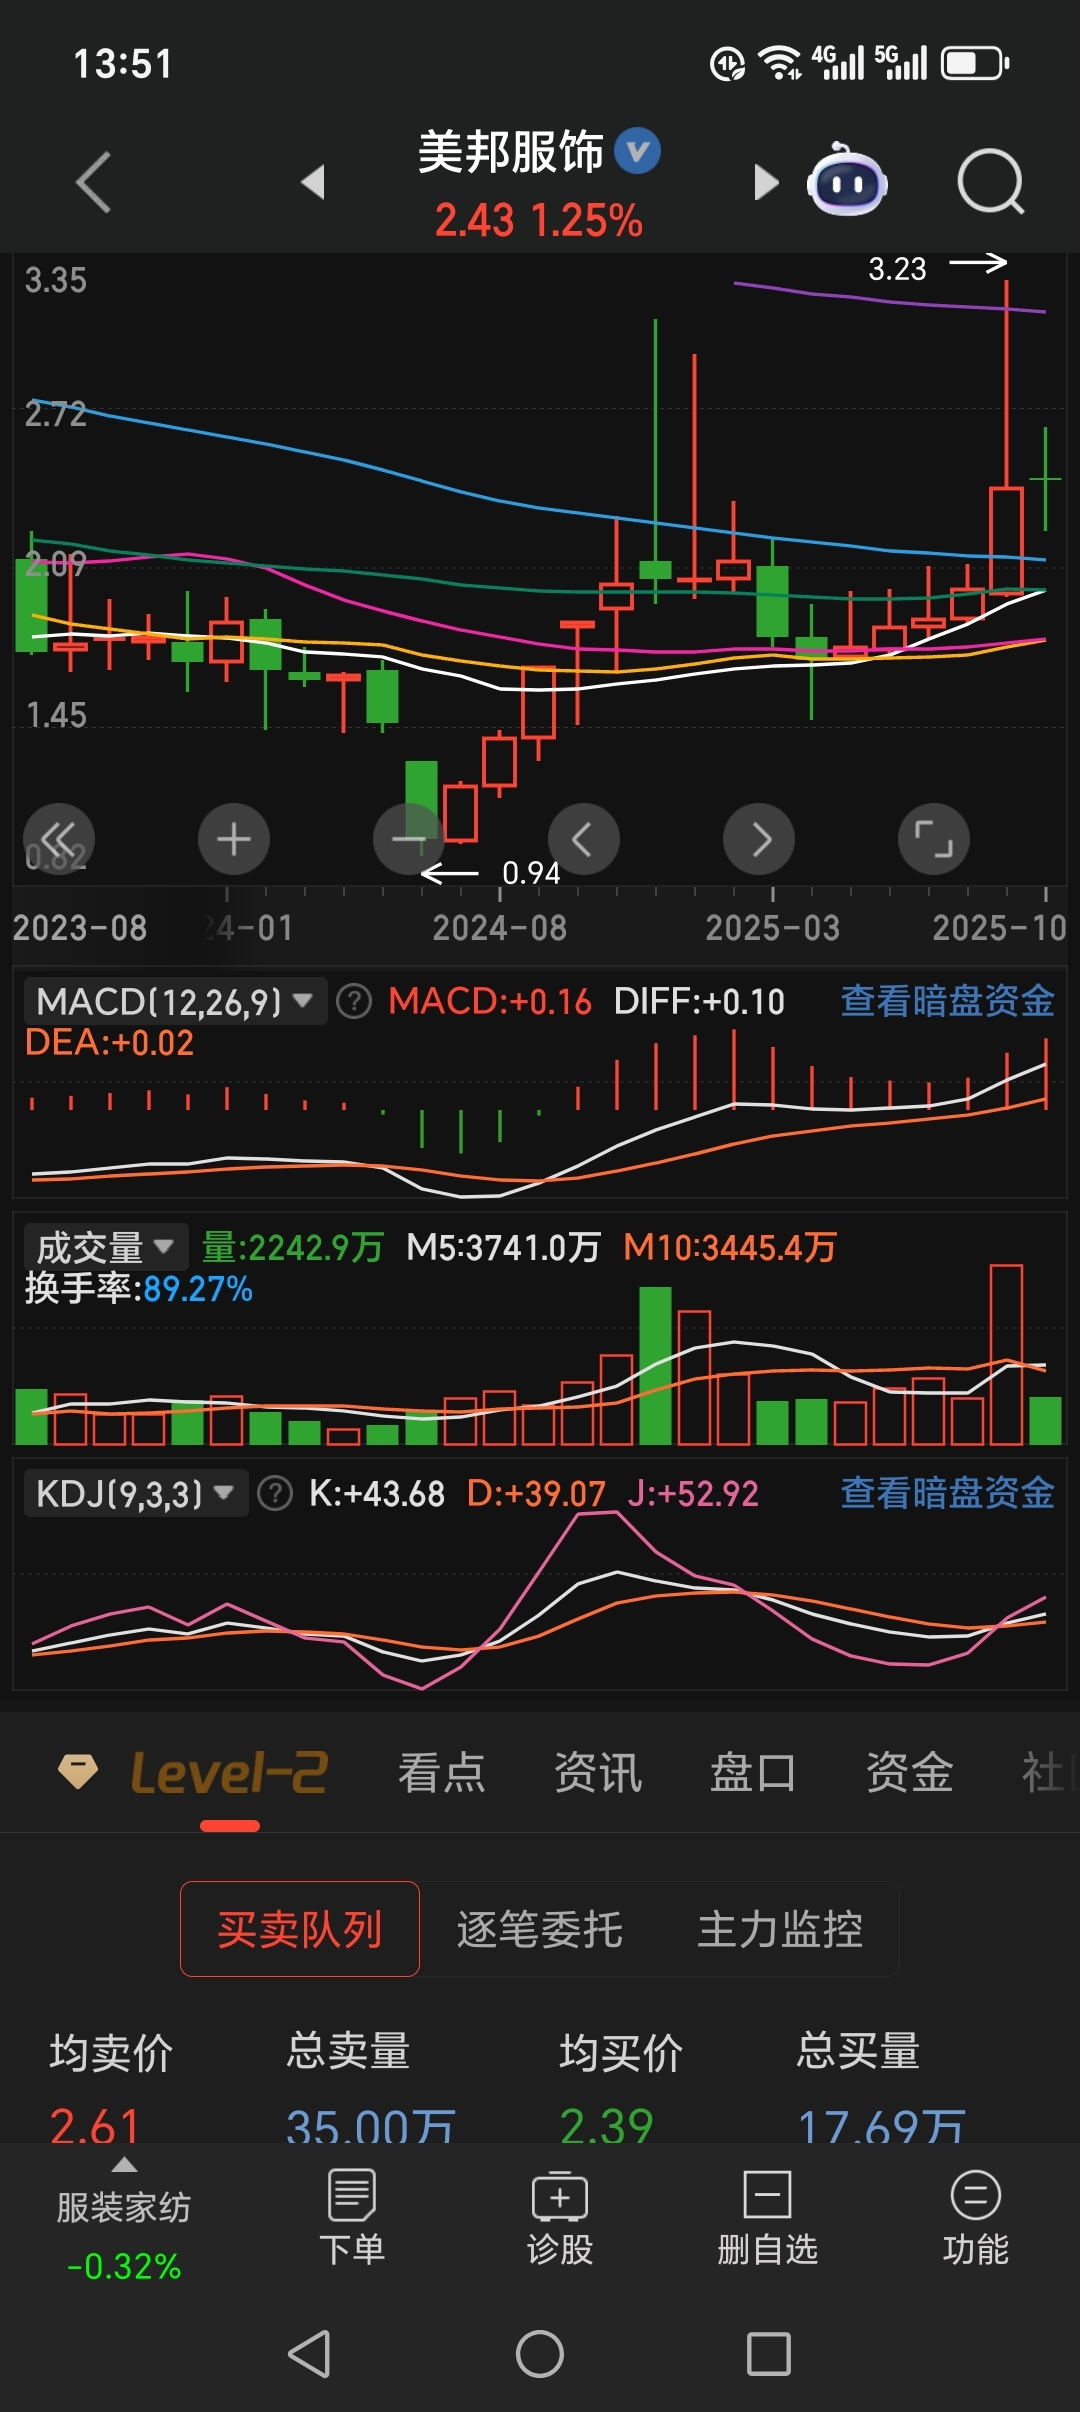Tap the double-left collapse chart button
Screen dimensions: 1080x2412
pos(59,839)
